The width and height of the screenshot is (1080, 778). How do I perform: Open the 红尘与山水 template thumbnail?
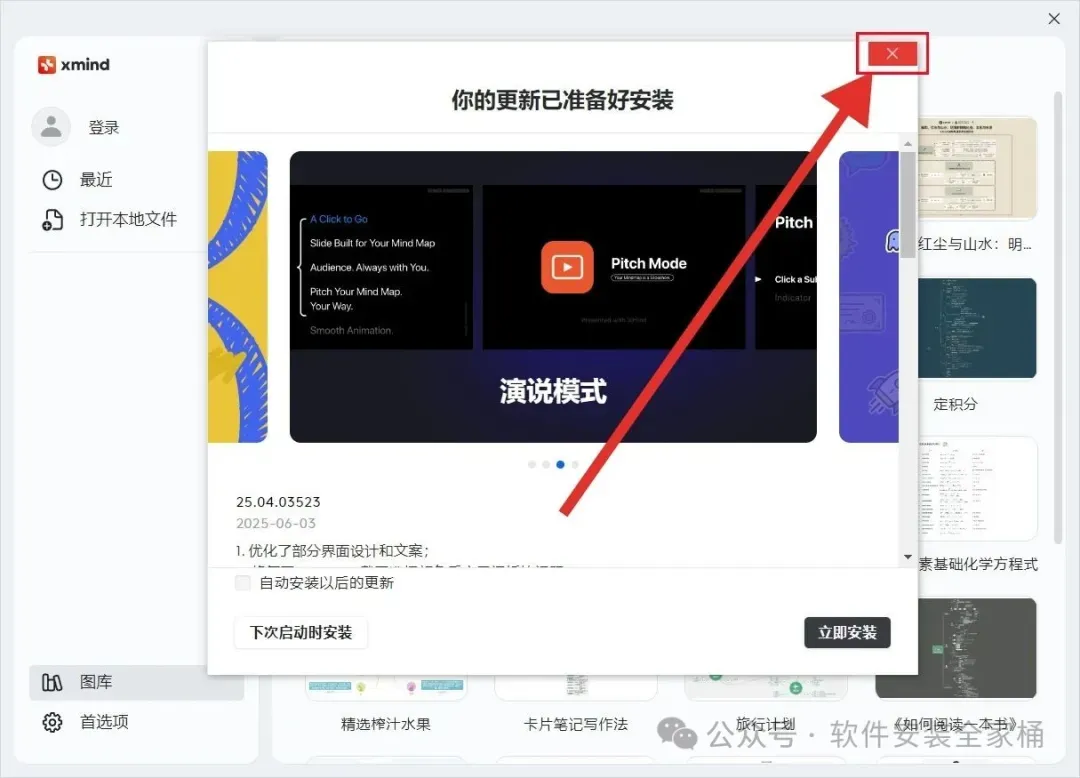(977, 168)
